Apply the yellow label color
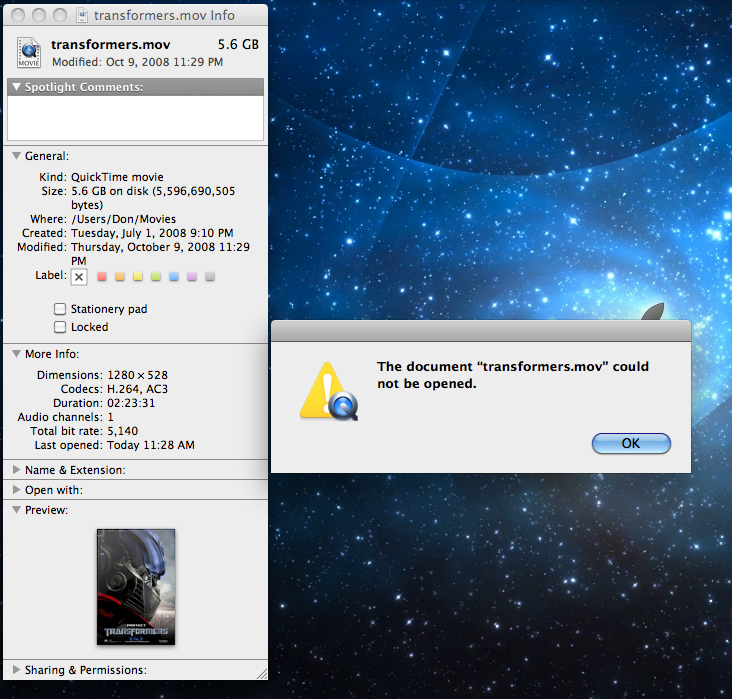Image resolution: width=732 pixels, height=699 pixels. coord(138,276)
